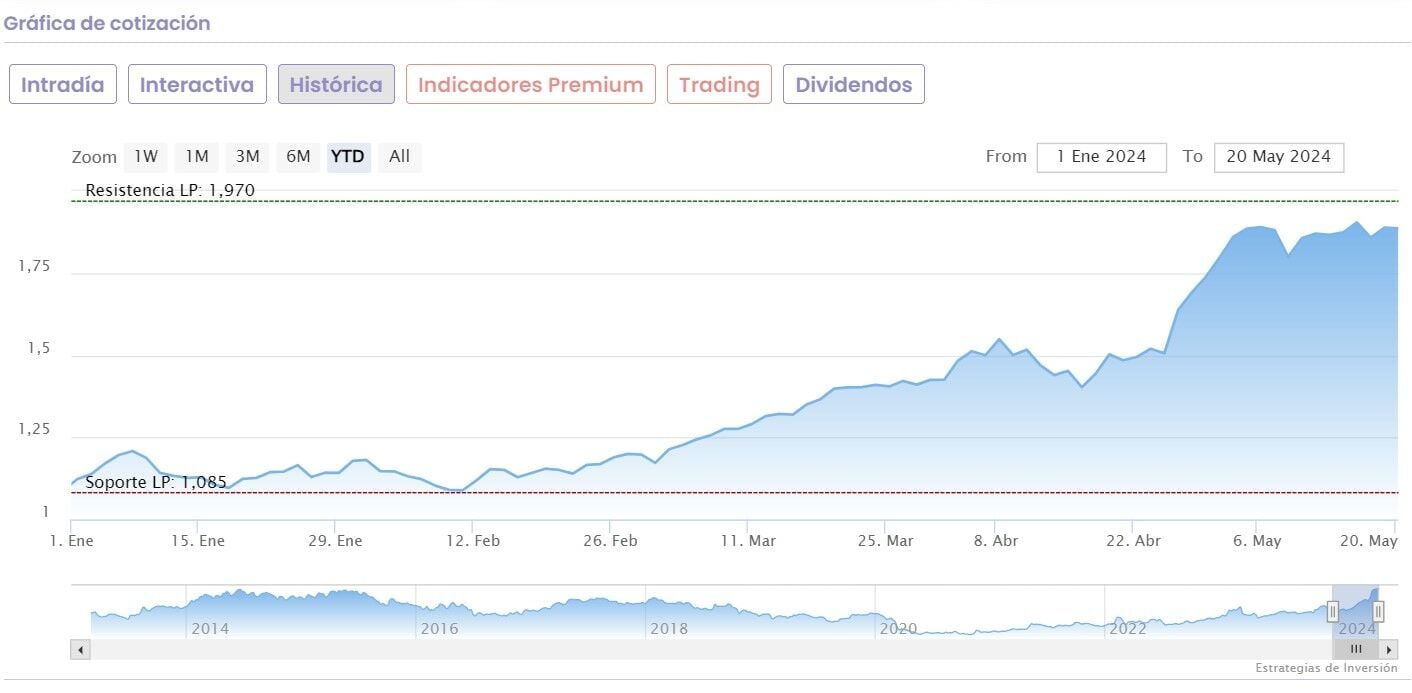The image size is (1412, 693).
Task: Click the From date field
Action: (1101, 157)
